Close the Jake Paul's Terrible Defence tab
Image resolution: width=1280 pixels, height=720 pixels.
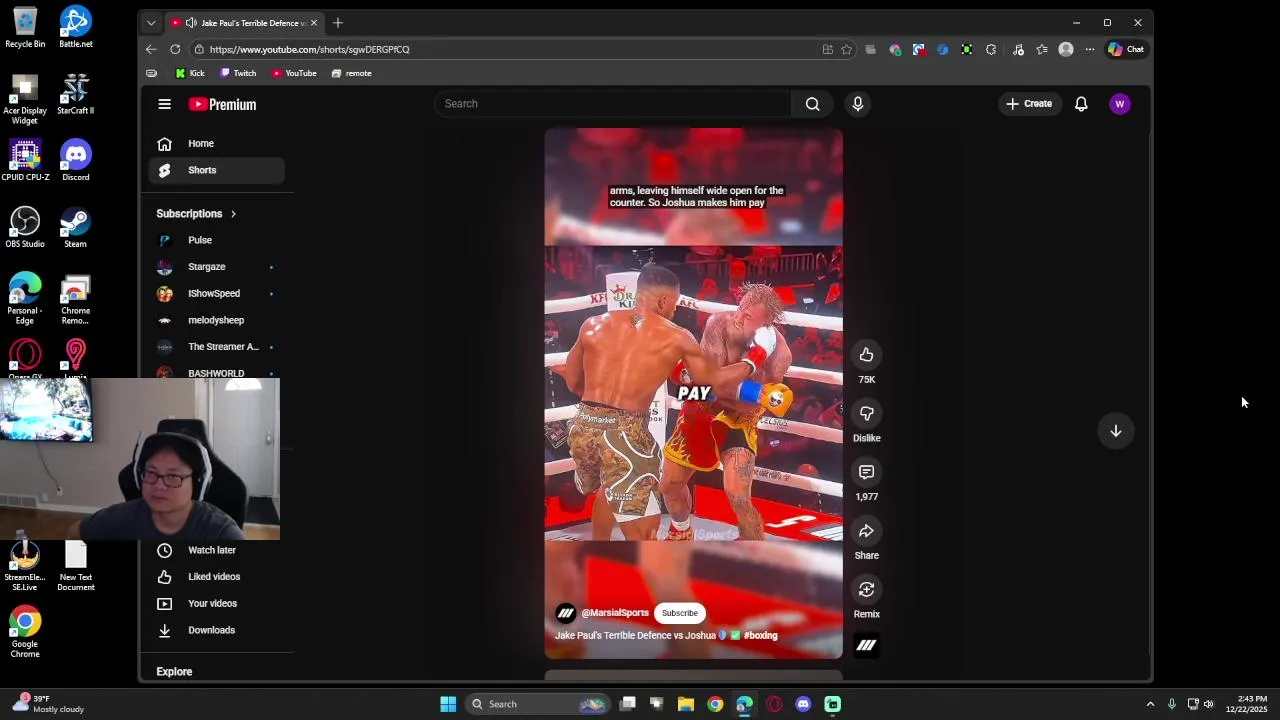tap(314, 23)
